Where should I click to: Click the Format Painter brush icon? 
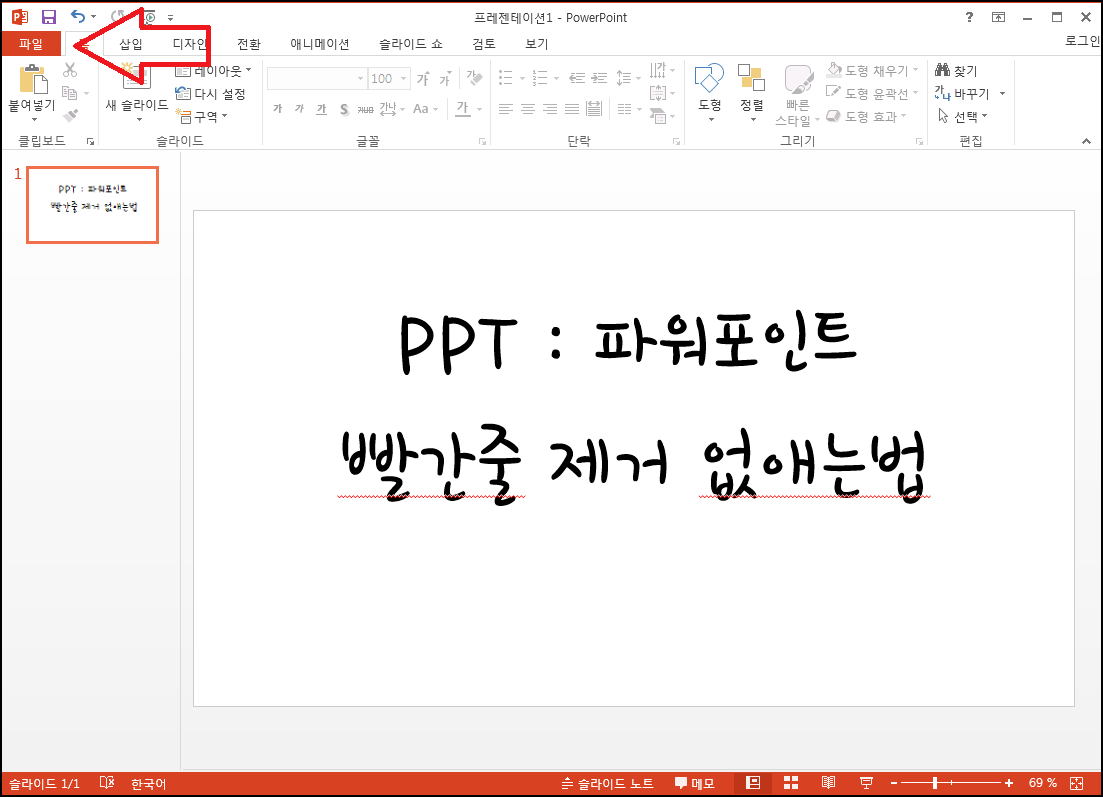(70, 115)
